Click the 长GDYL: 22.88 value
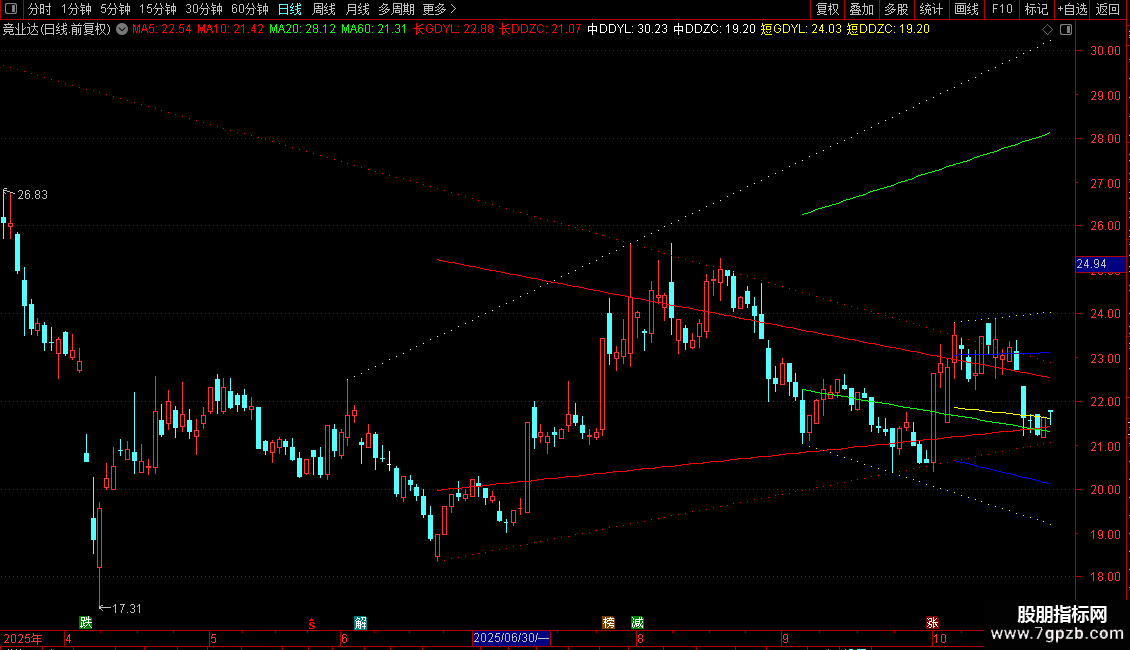Screen dimensions: 1130x650 (x=453, y=30)
